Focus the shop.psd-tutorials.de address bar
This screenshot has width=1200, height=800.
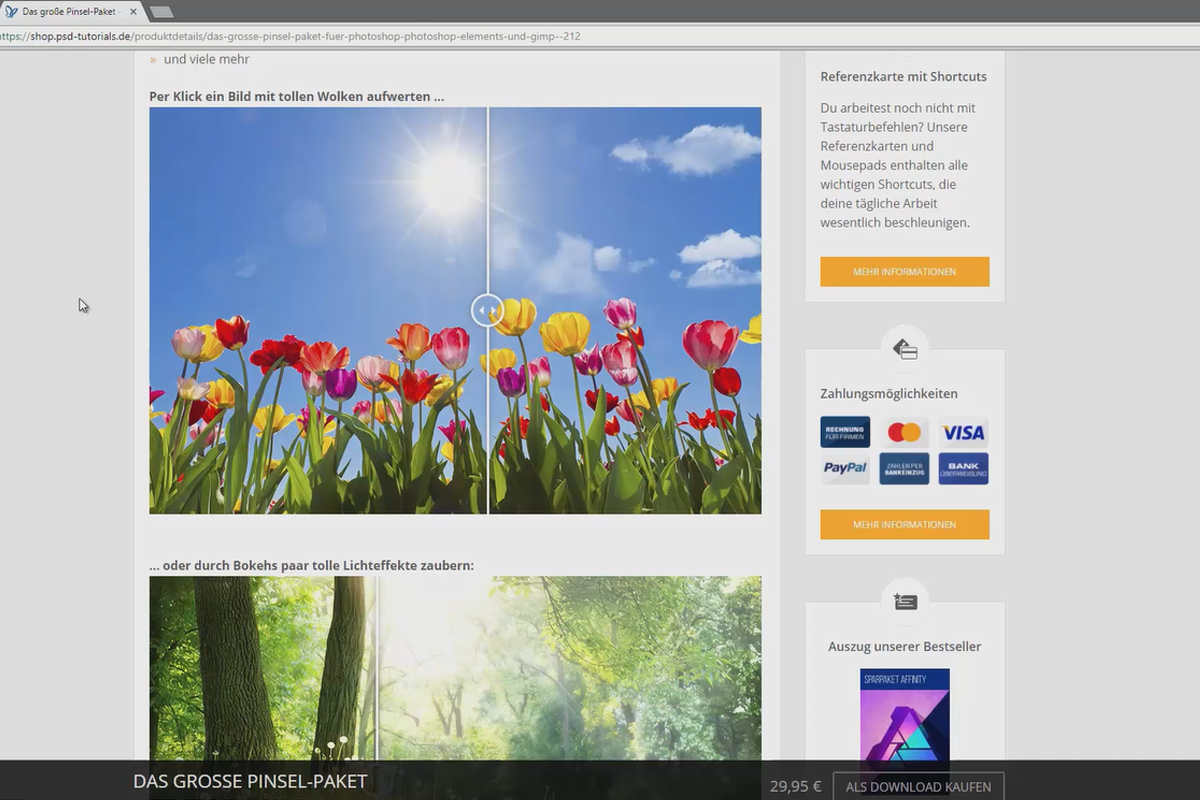pos(600,36)
